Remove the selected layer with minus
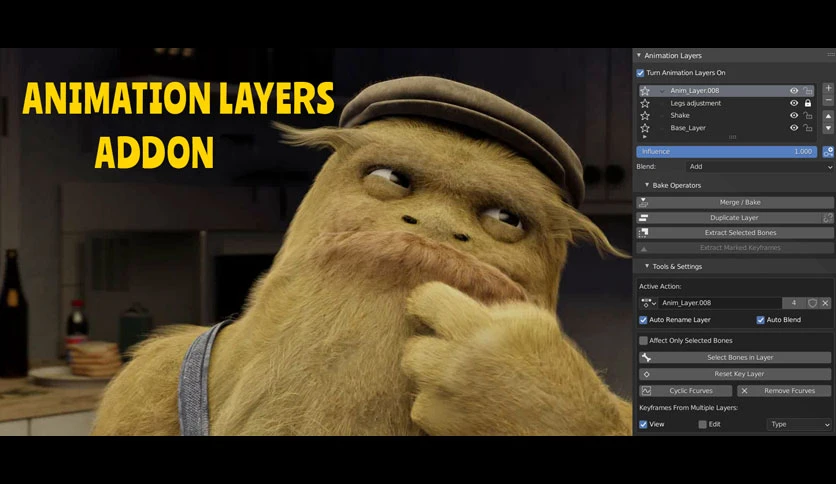The width and height of the screenshot is (836, 484). 828,100
